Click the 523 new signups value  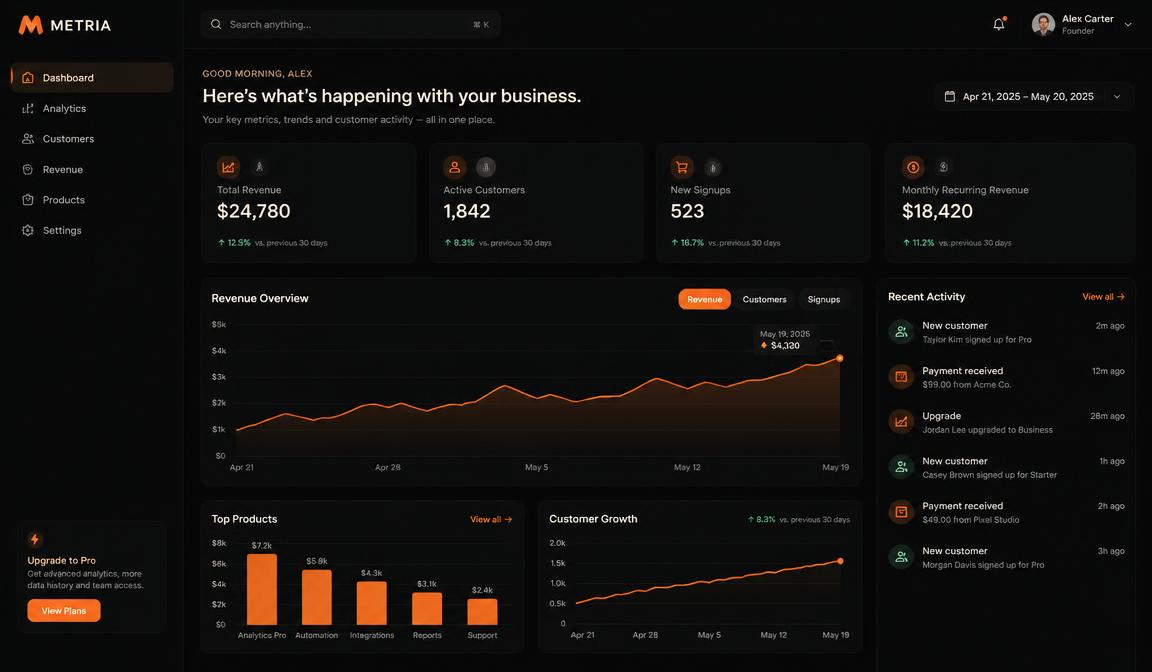[687, 212]
